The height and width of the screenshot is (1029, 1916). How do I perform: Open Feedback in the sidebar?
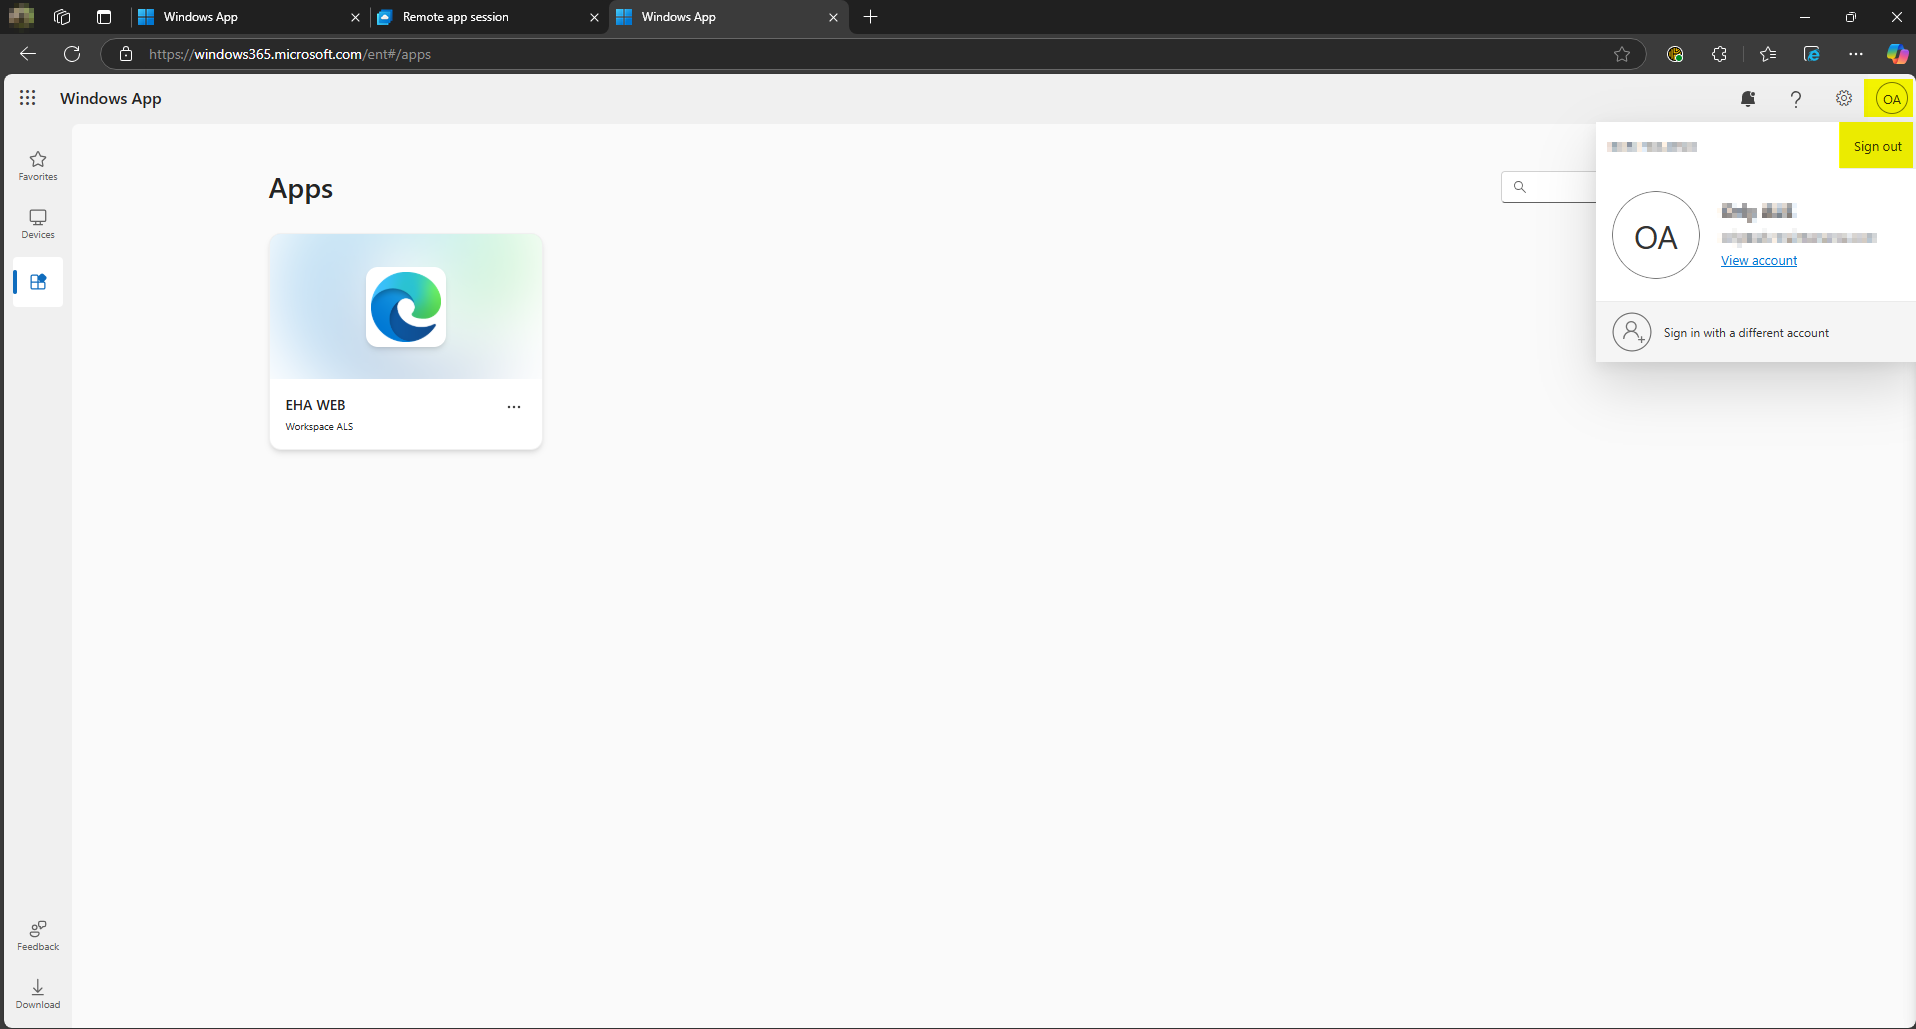(38, 936)
